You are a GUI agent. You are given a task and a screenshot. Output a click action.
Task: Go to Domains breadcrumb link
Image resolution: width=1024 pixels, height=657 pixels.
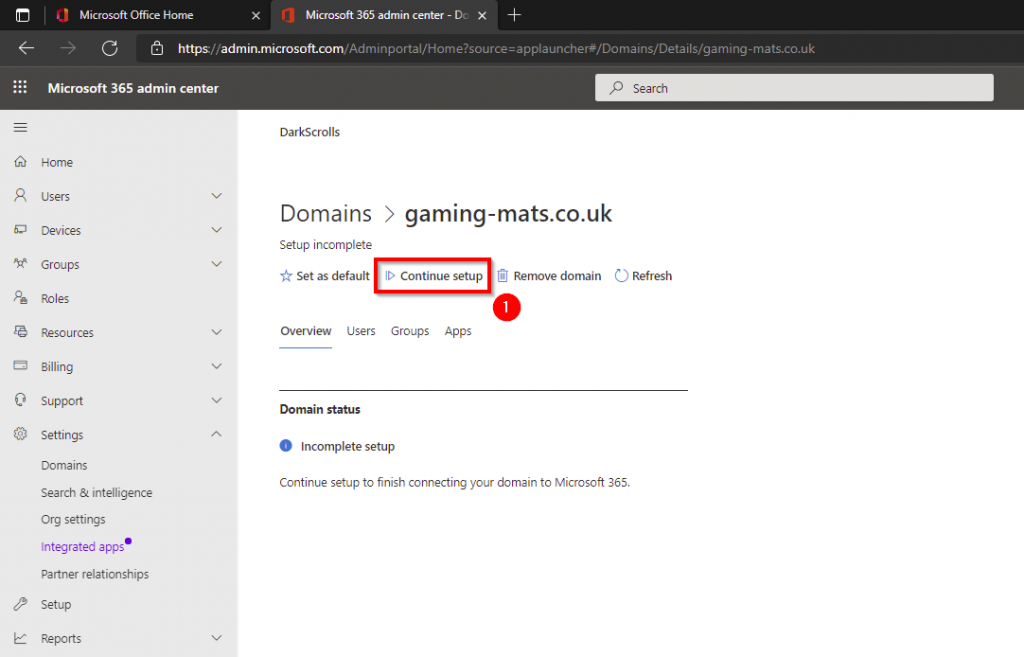tap(325, 214)
